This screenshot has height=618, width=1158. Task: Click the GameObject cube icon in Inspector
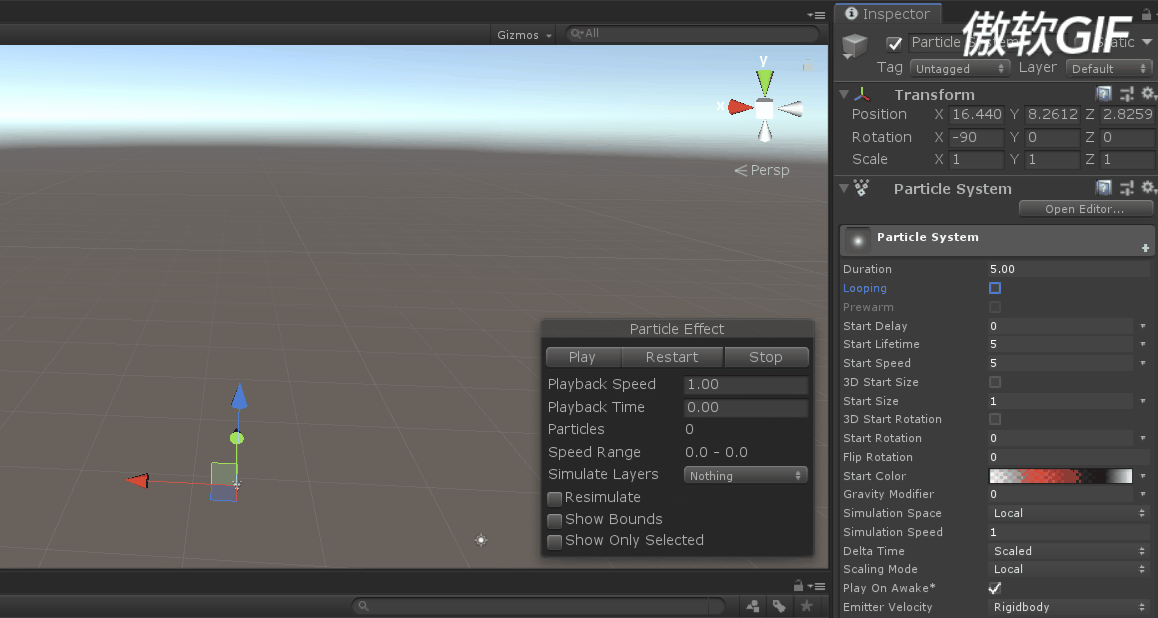point(855,46)
